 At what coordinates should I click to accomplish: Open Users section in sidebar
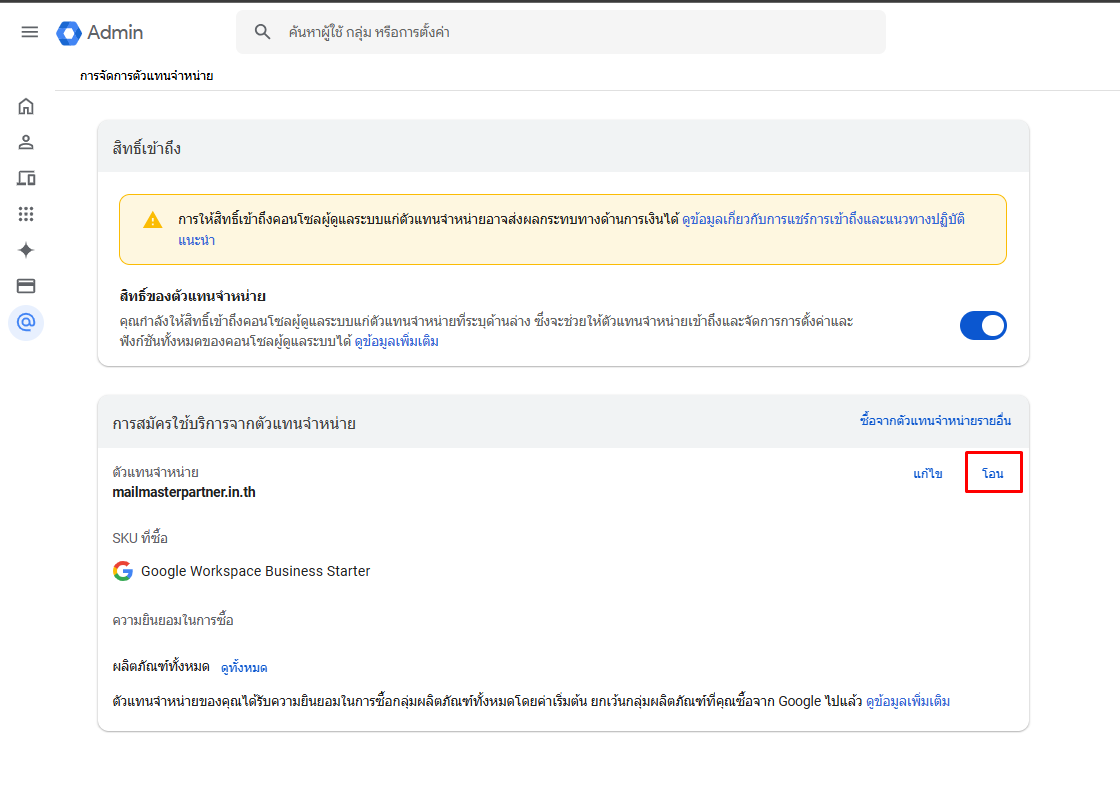(x=26, y=142)
